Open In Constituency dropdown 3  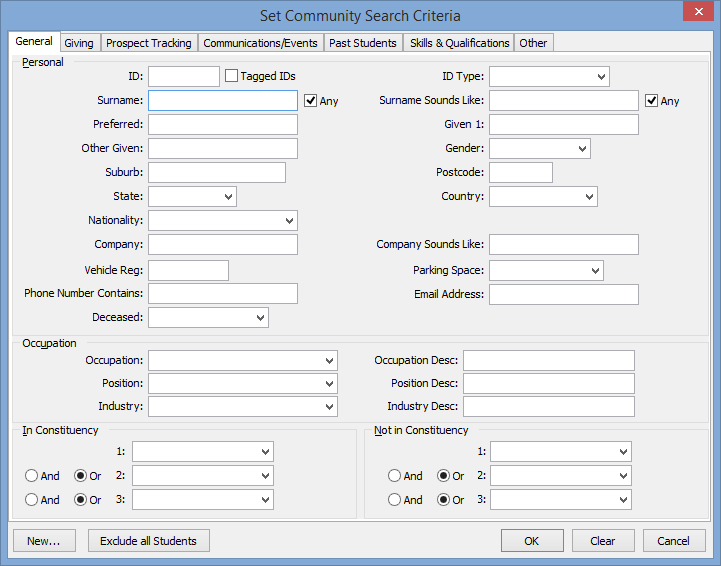(x=203, y=499)
